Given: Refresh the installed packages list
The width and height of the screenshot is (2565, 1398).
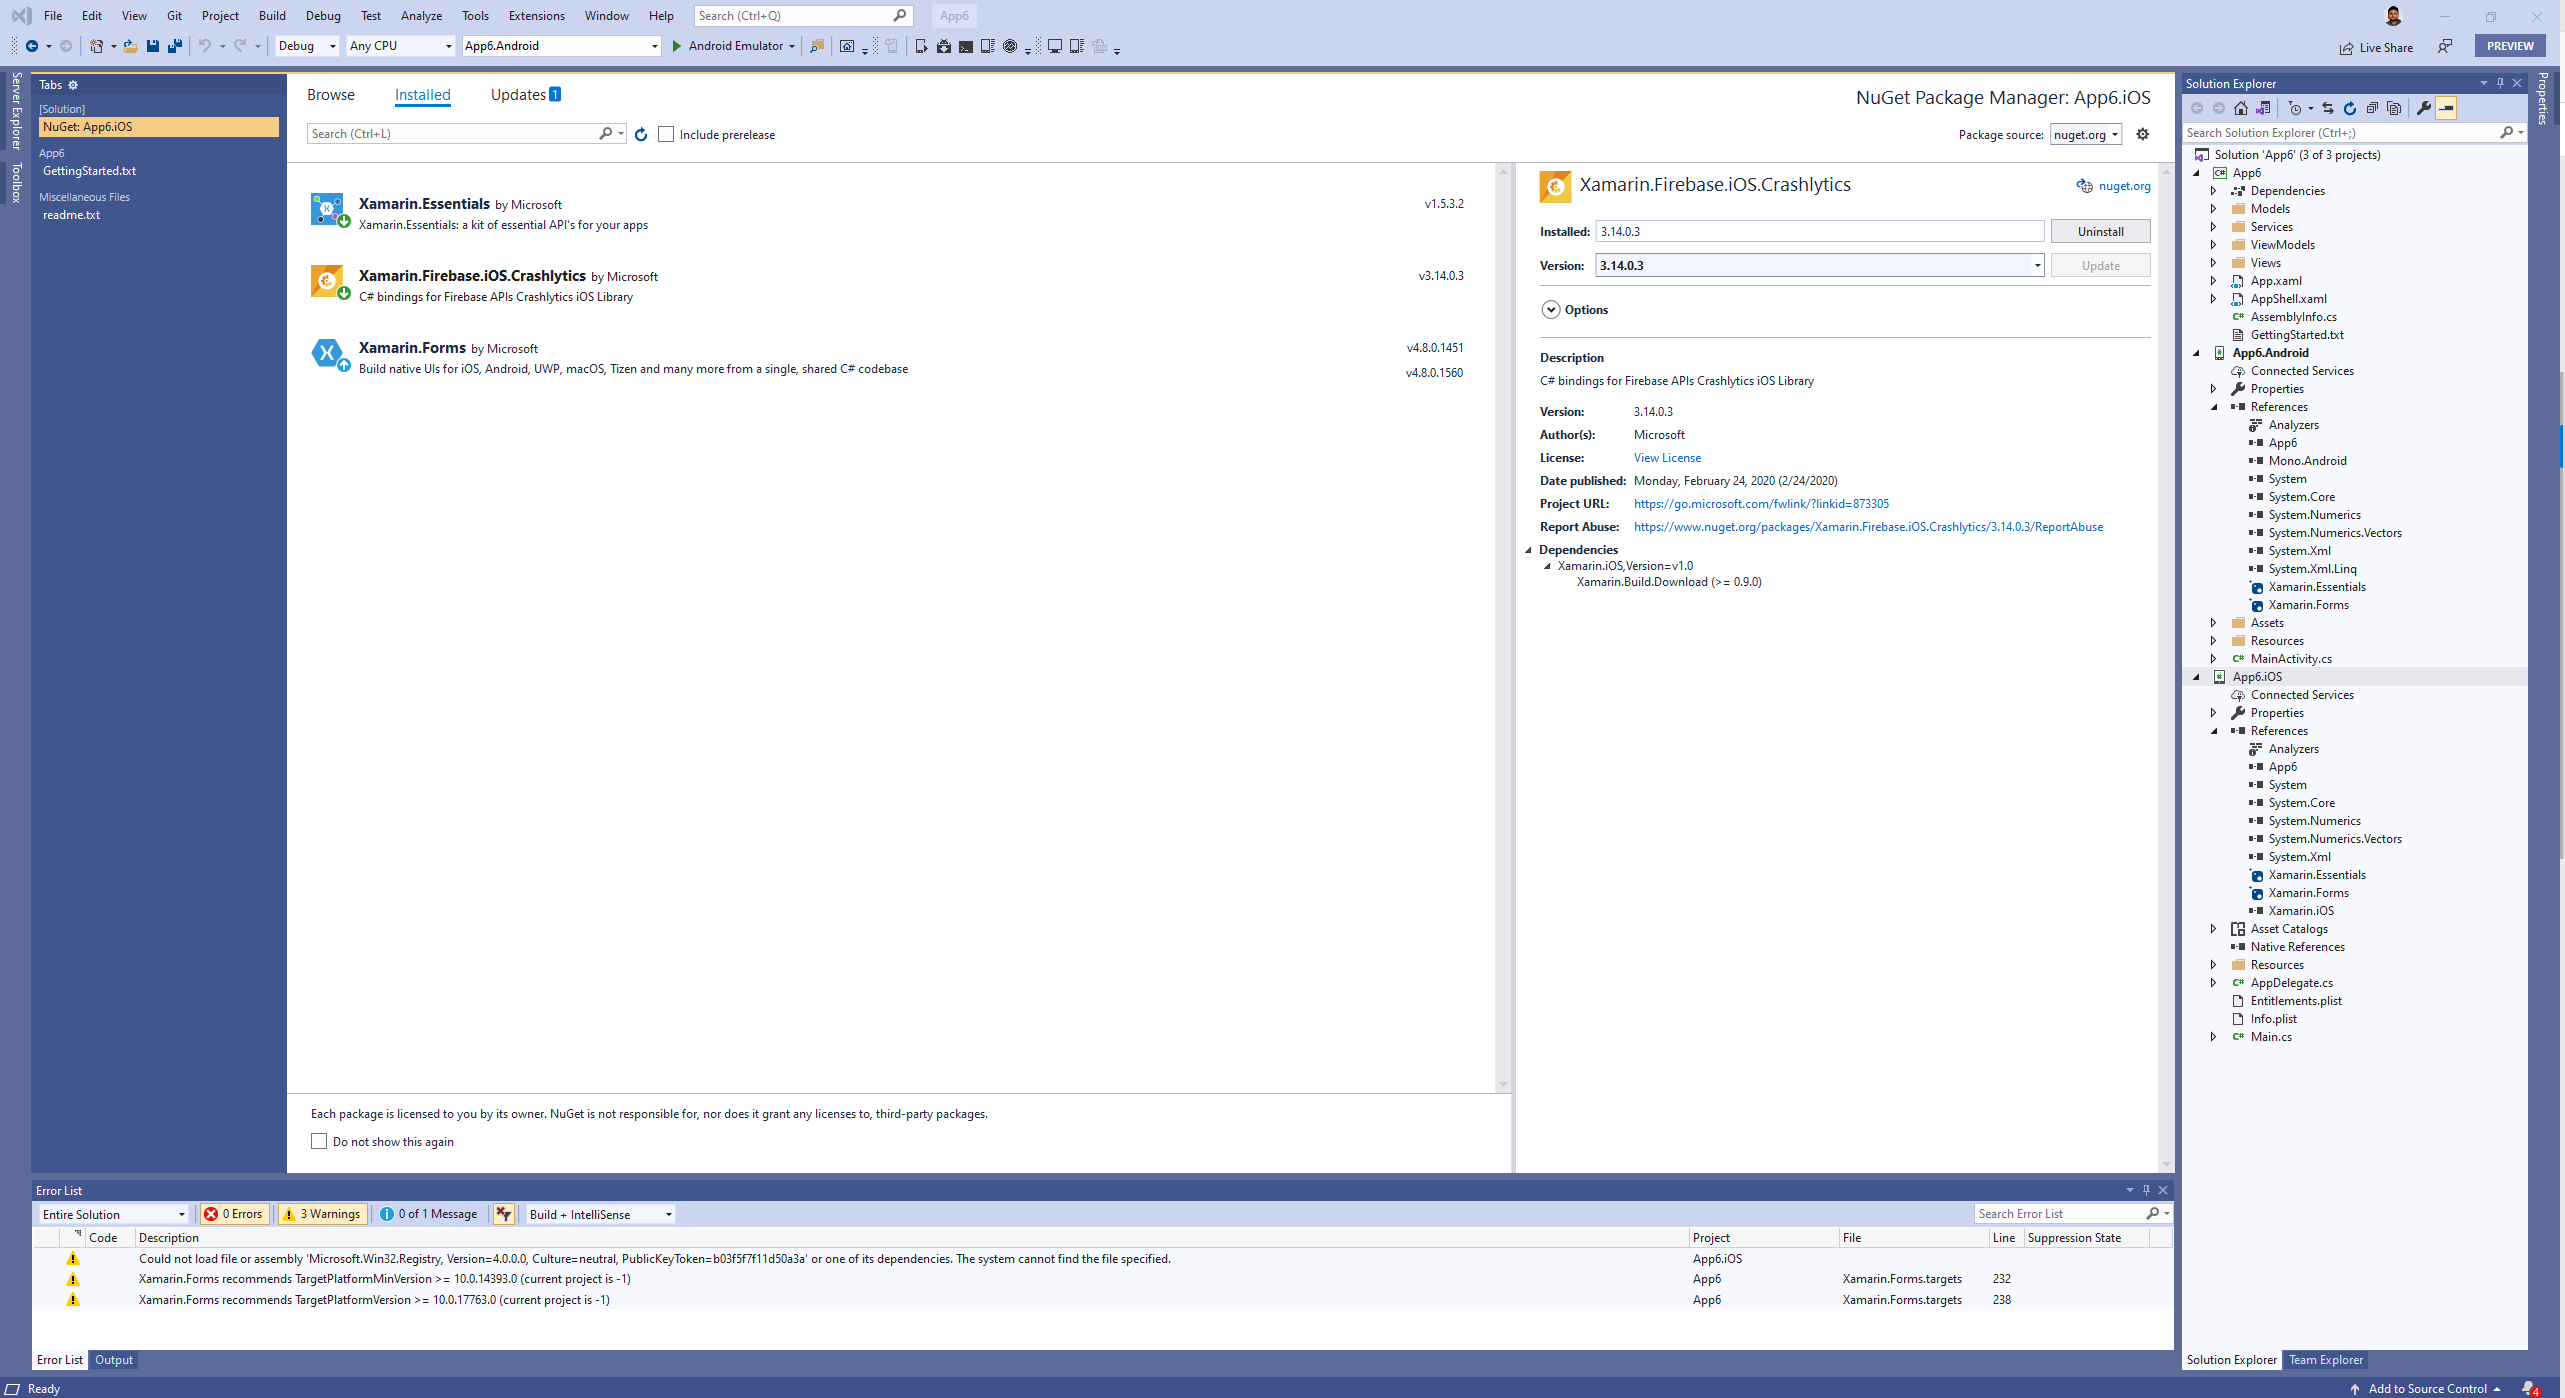Looking at the screenshot, I should coord(641,134).
